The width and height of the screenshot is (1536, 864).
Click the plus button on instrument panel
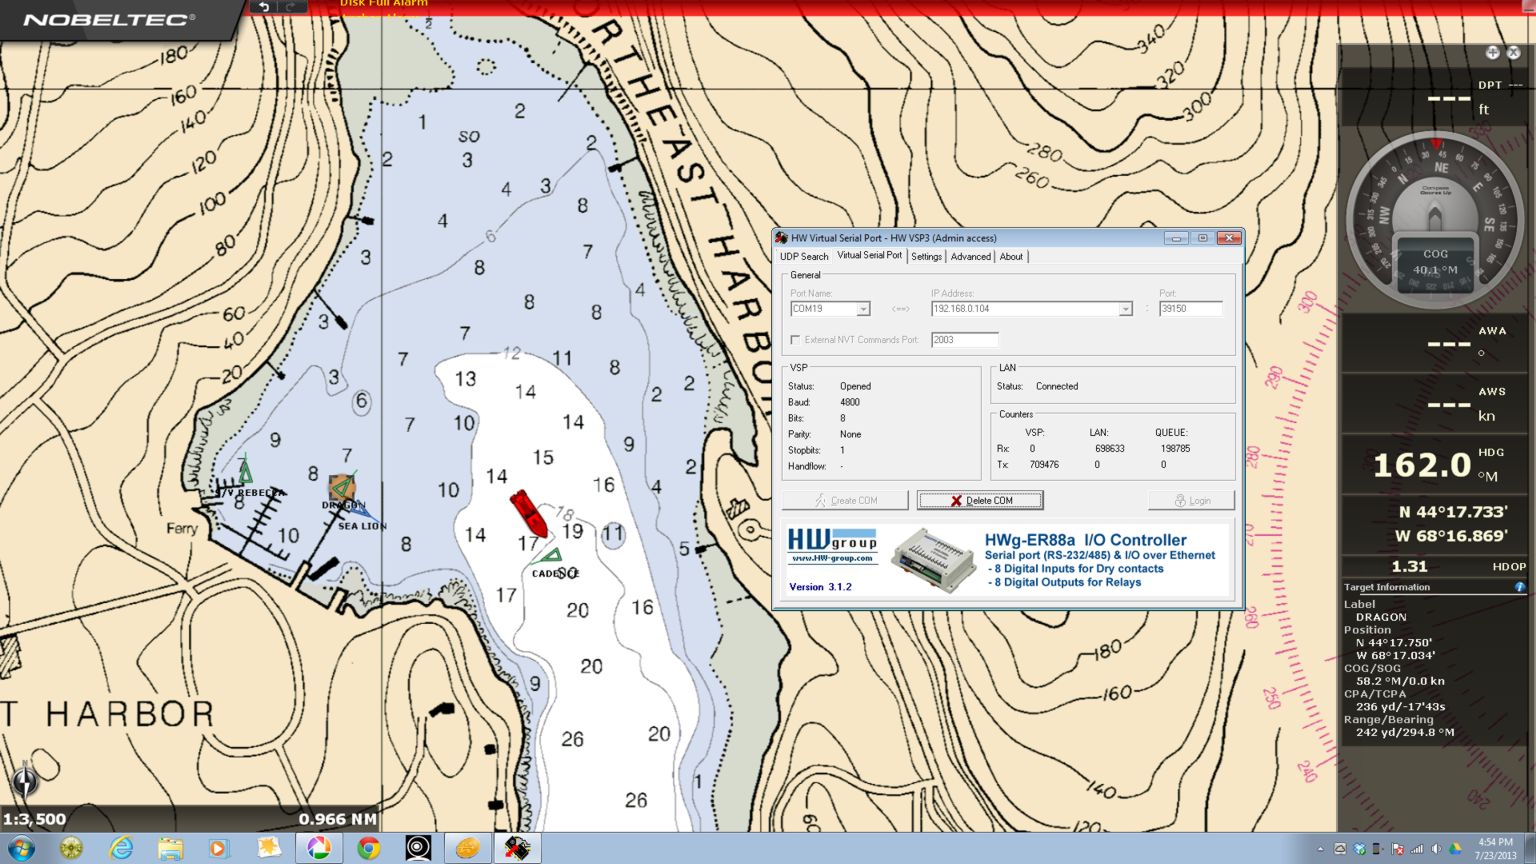tap(1492, 53)
